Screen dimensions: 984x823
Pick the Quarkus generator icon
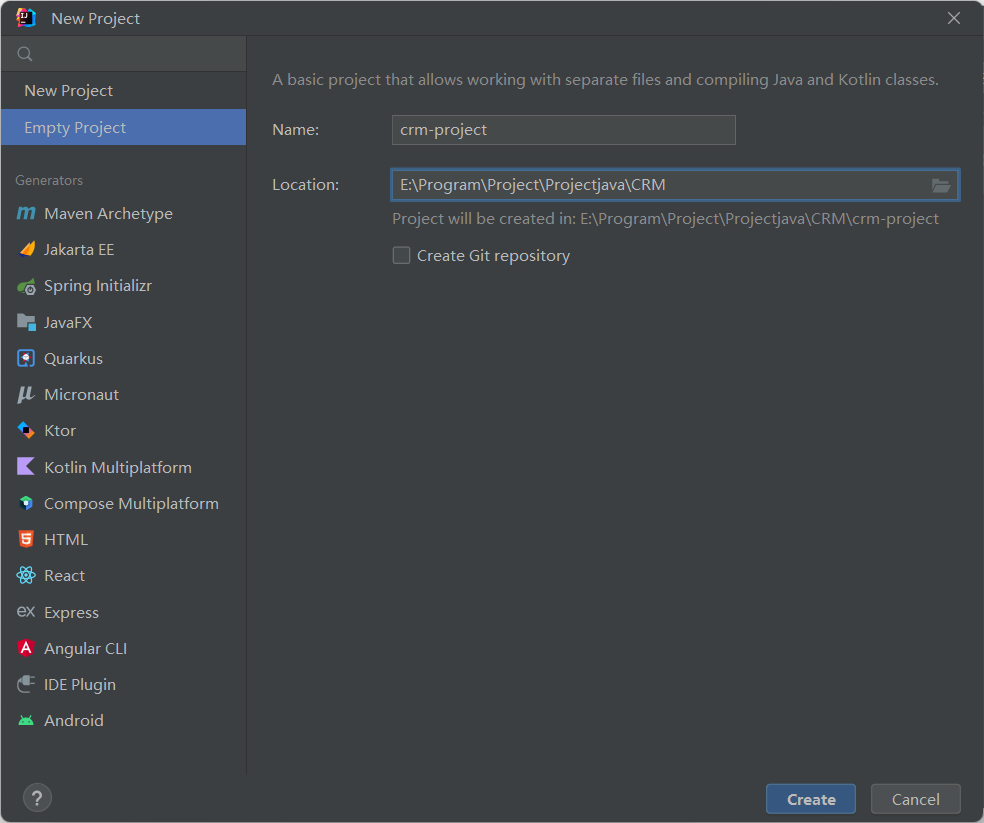(26, 358)
